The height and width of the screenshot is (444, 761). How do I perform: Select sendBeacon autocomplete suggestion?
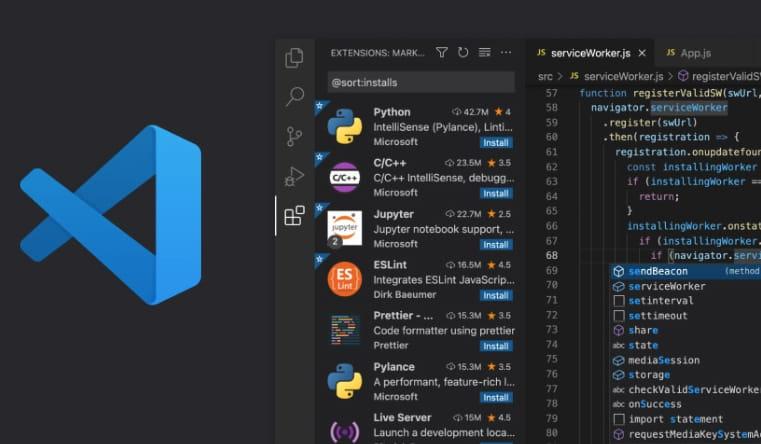685,271
